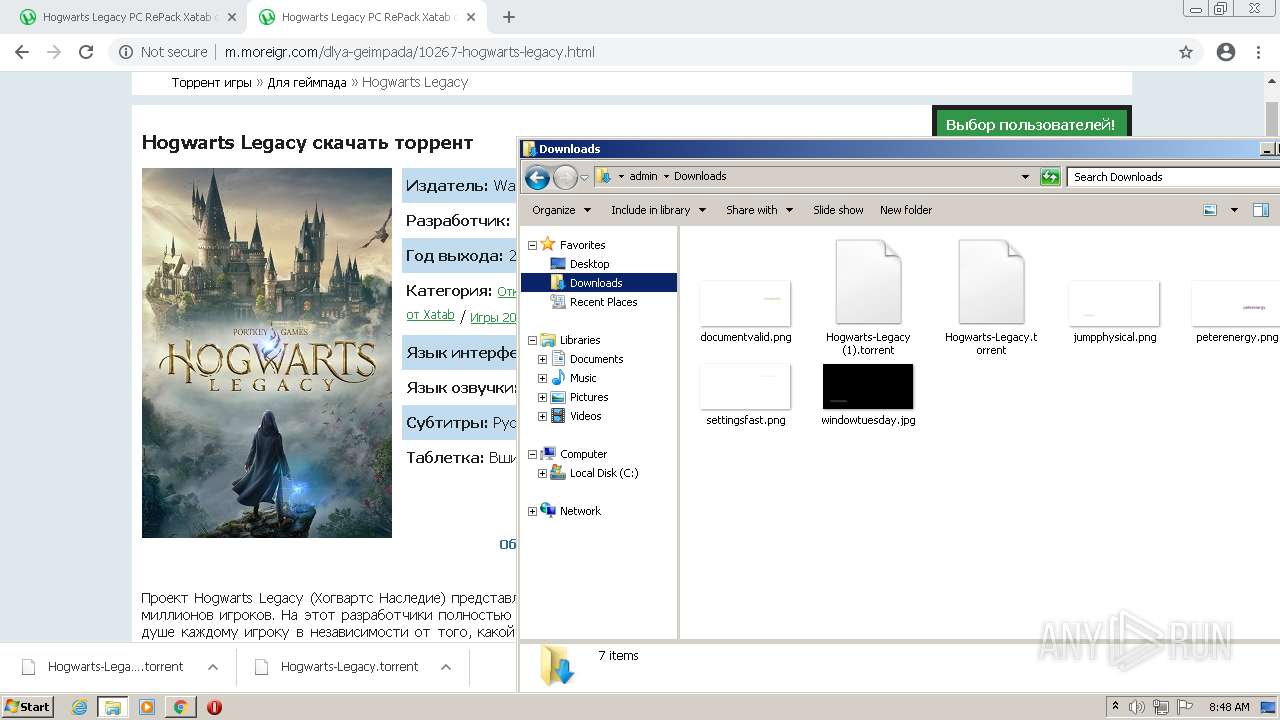Open downloaded Hogwarts-Legacy.torrent in download bar
The width and height of the screenshot is (1280, 720).
click(x=349, y=667)
